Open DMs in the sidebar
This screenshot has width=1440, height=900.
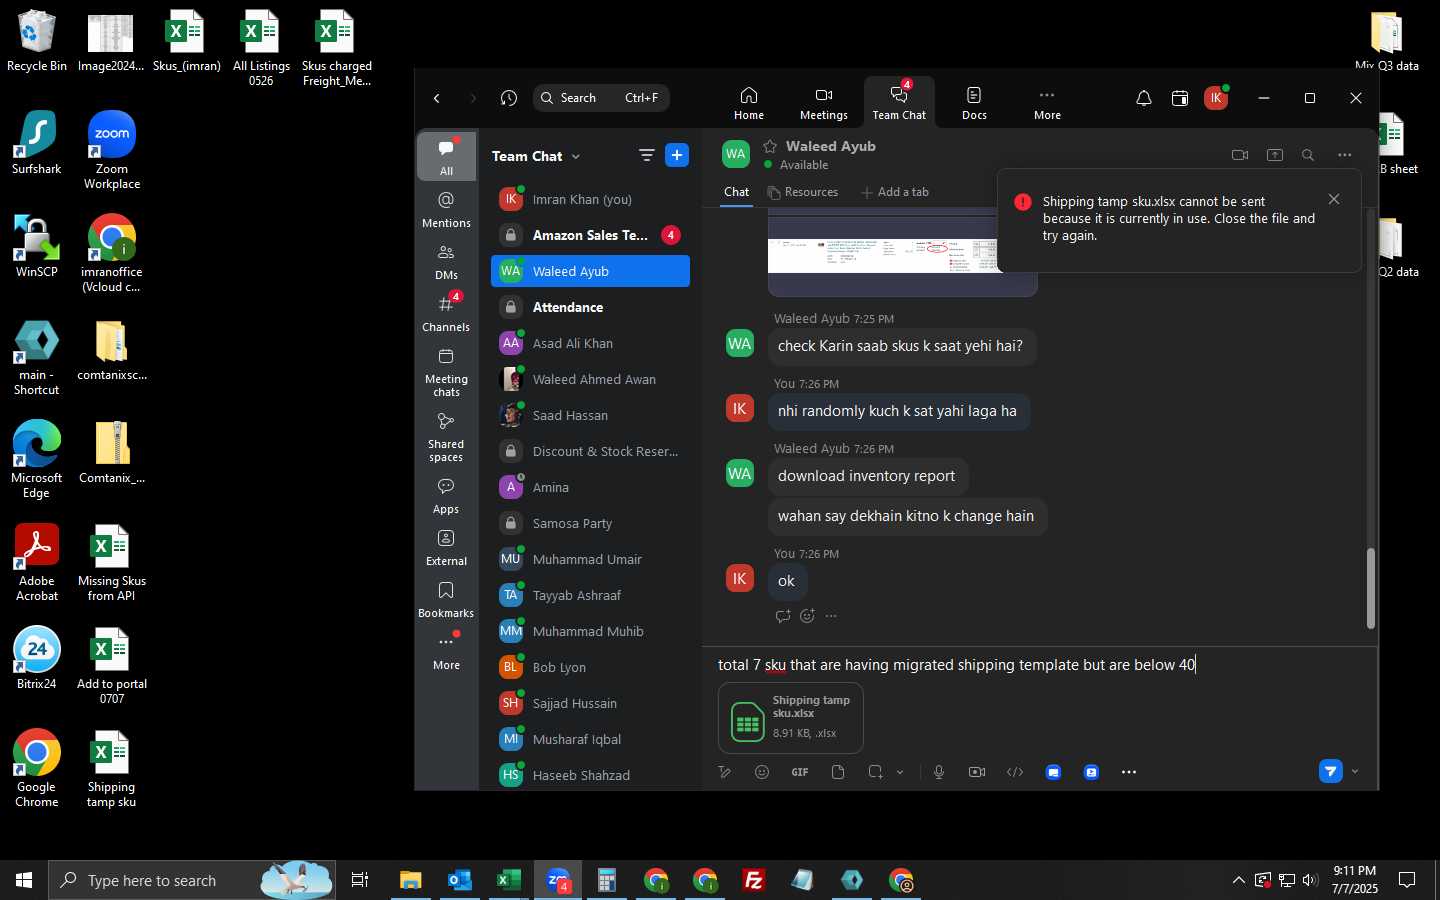(x=446, y=262)
